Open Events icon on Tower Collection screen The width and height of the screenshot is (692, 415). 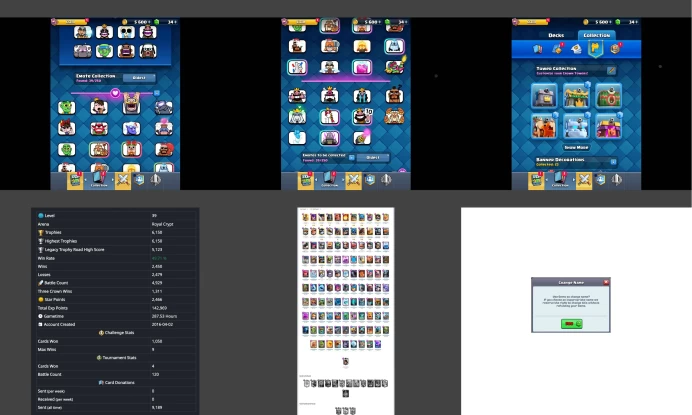pyautogui.click(x=617, y=180)
